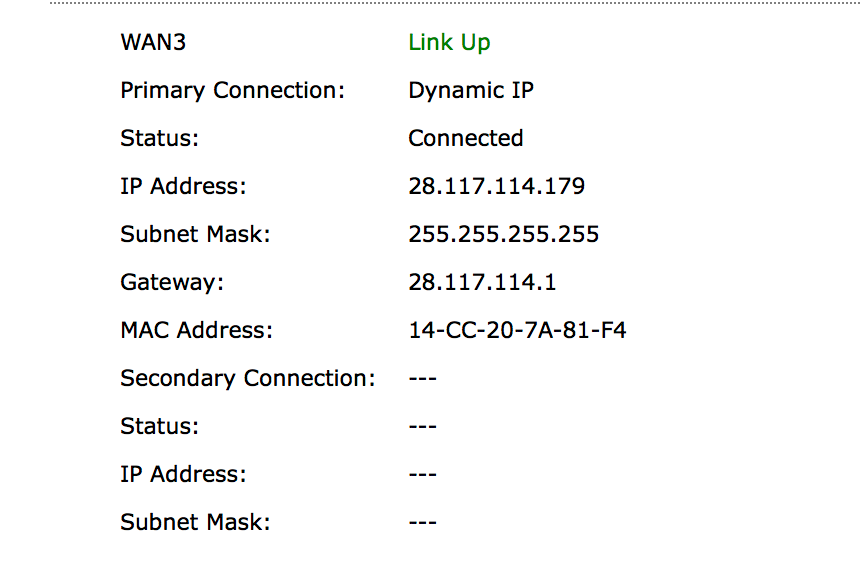Click the subnet mask 255.255.255.255
Screen dimensions: 860x562
pyautogui.click(x=503, y=234)
